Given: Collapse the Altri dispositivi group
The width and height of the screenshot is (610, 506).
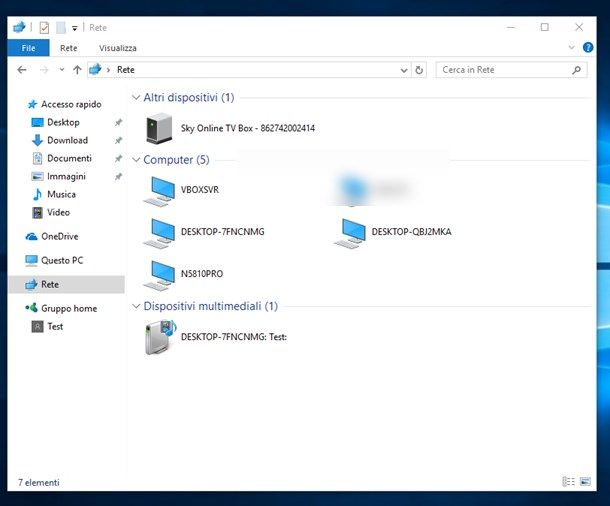Looking at the screenshot, I should click(x=136, y=97).
